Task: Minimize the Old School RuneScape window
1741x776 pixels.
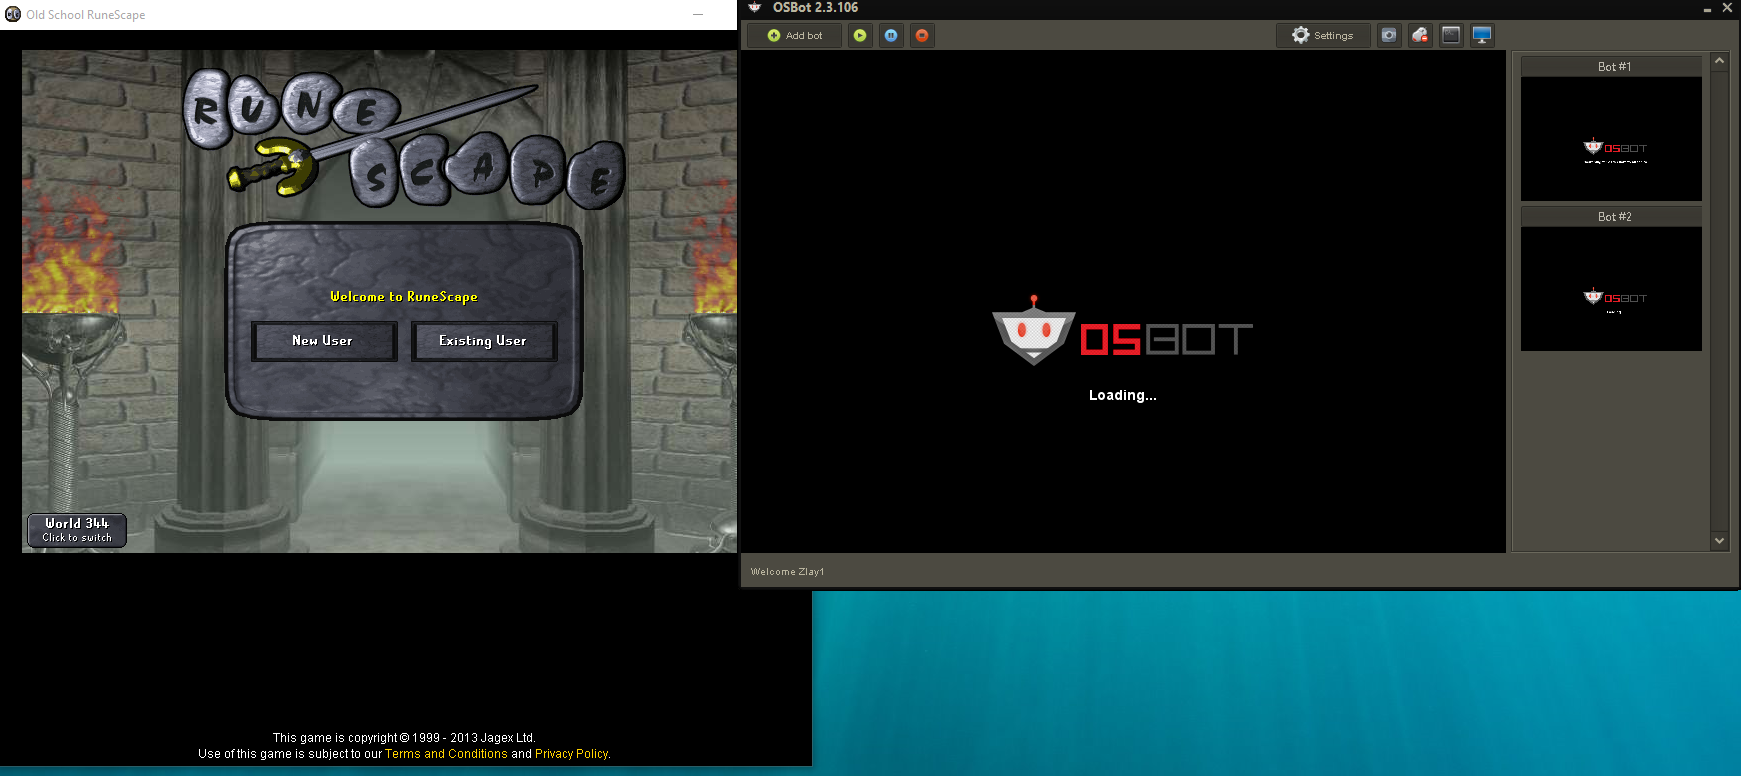Action: point(698,15)
